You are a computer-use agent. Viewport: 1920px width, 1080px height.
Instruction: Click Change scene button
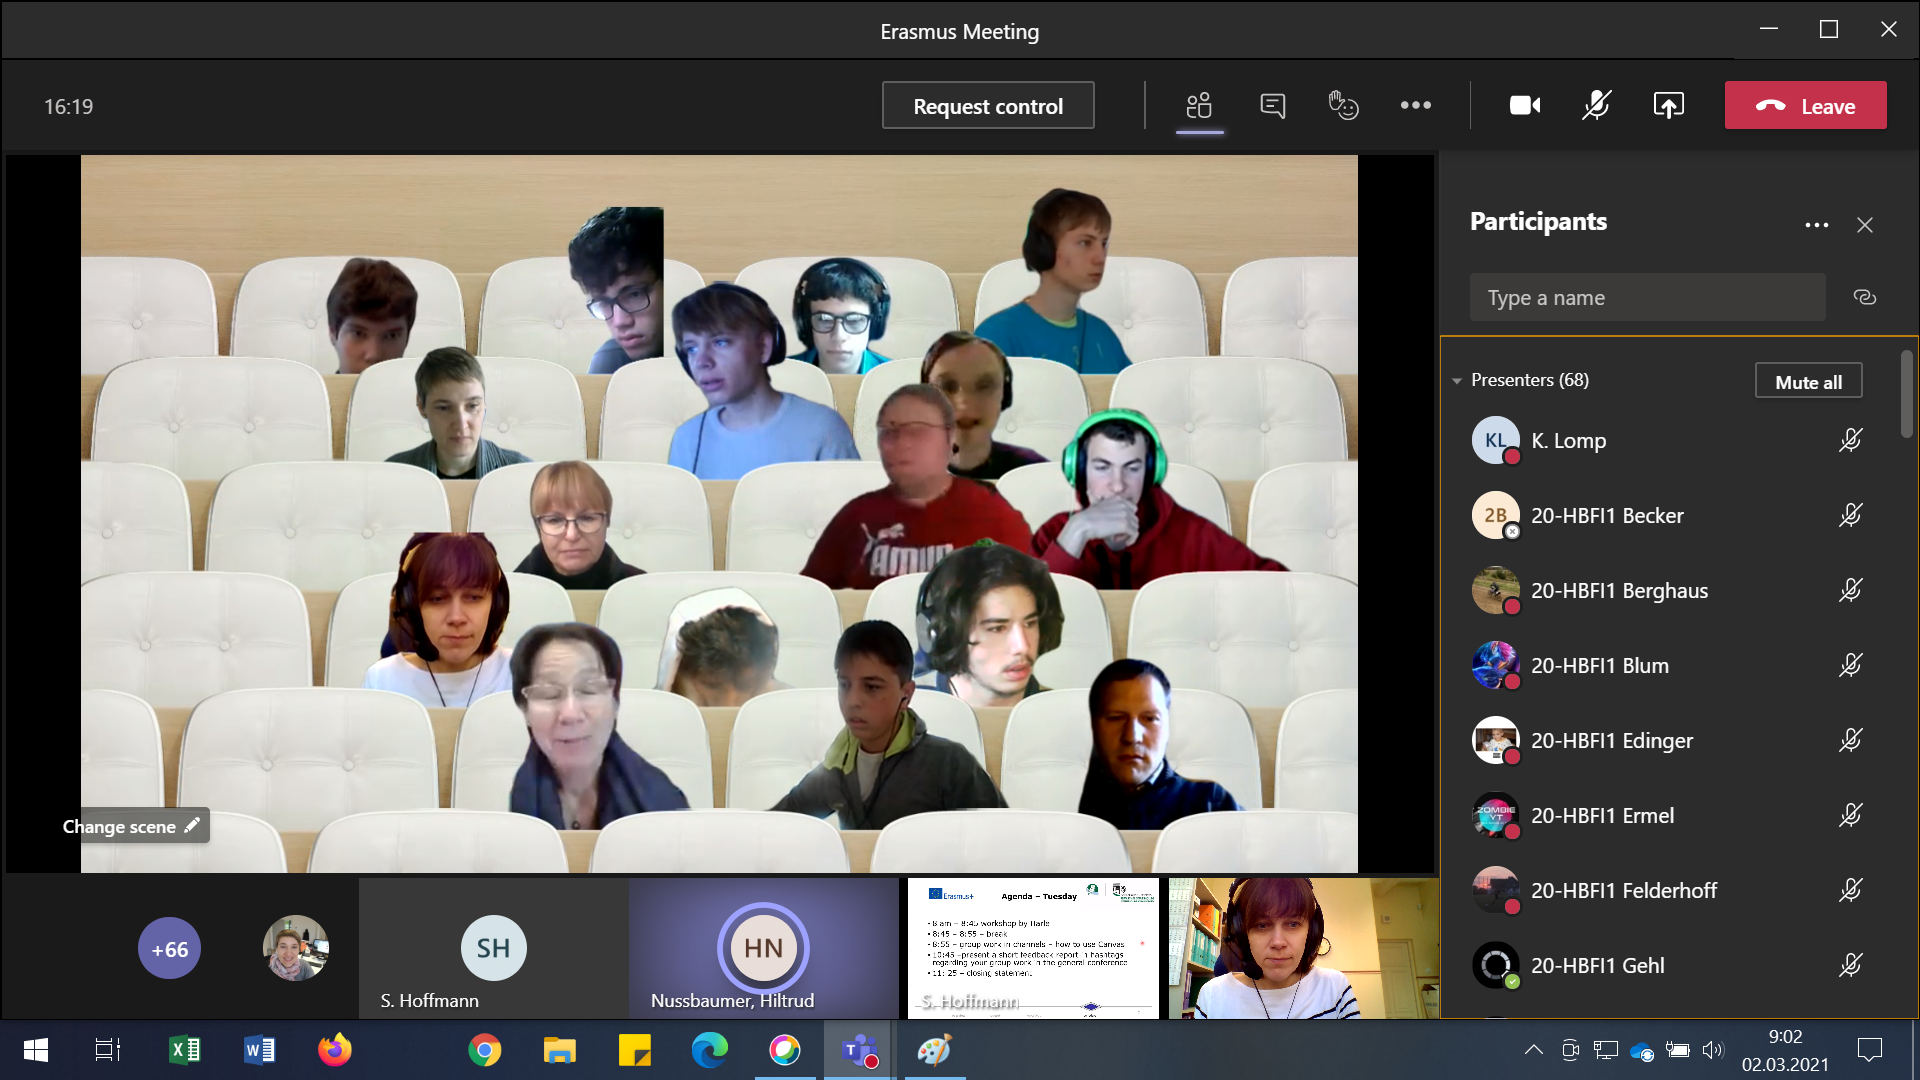[x=131, y=826]
